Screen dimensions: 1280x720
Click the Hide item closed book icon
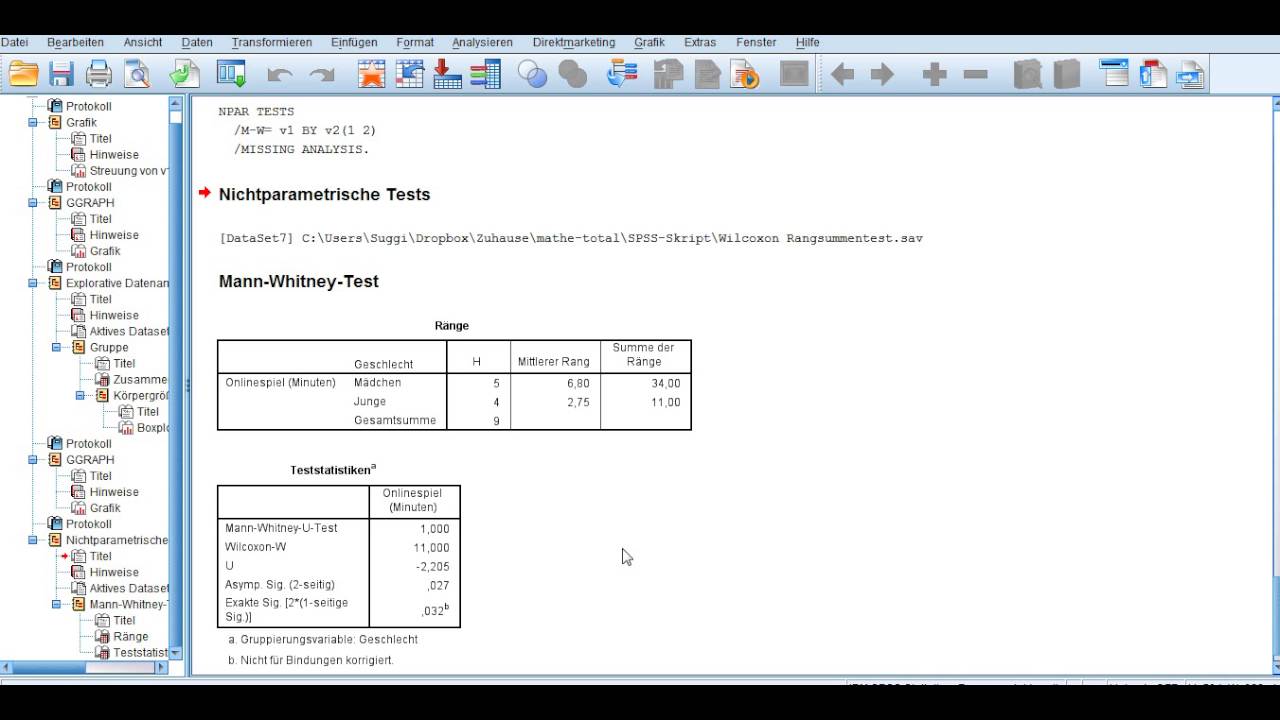pyautogui.click(x=1067, y=74)
